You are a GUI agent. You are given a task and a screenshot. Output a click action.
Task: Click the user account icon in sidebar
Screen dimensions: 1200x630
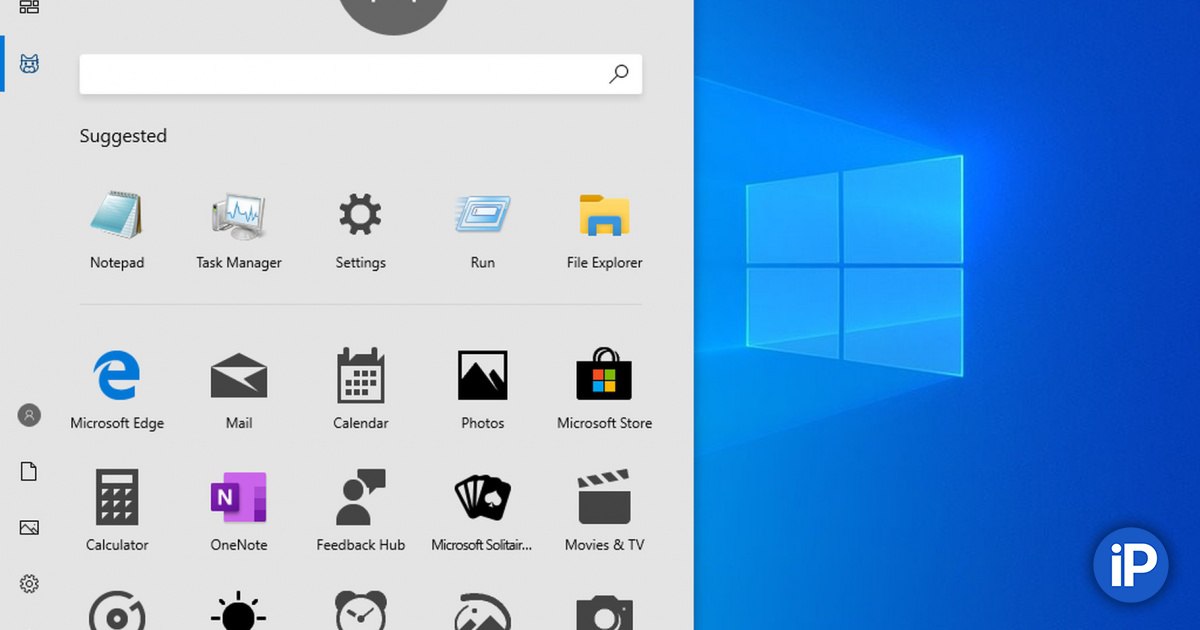[29, 415]
